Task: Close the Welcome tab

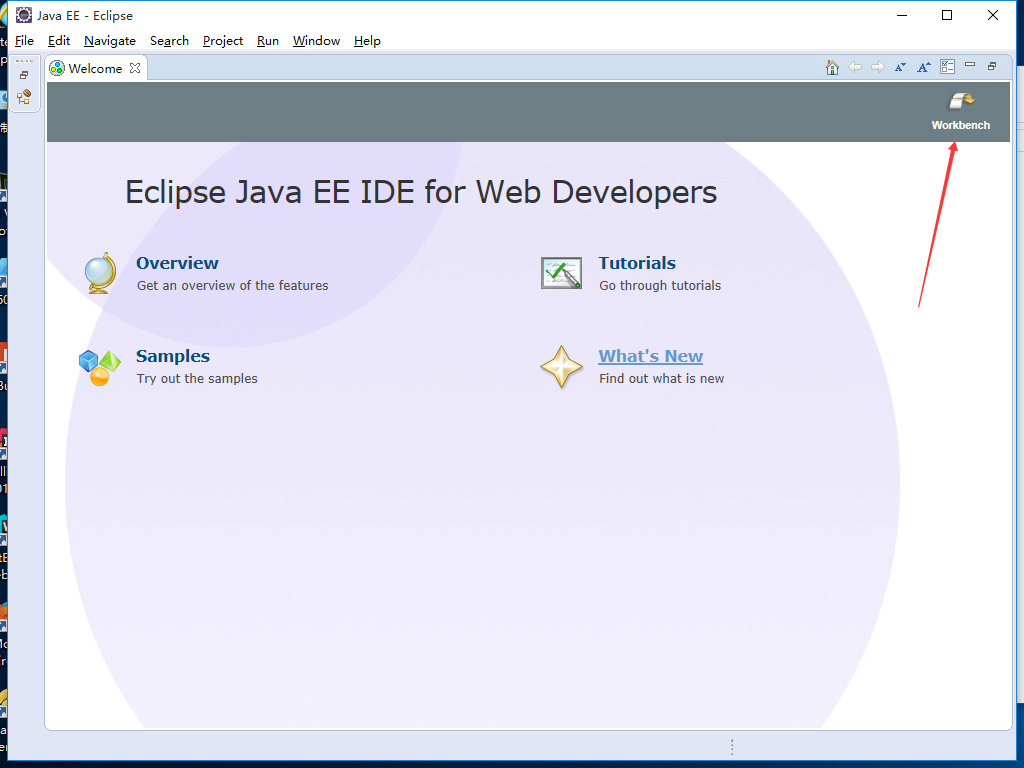Action: point(135,68)
